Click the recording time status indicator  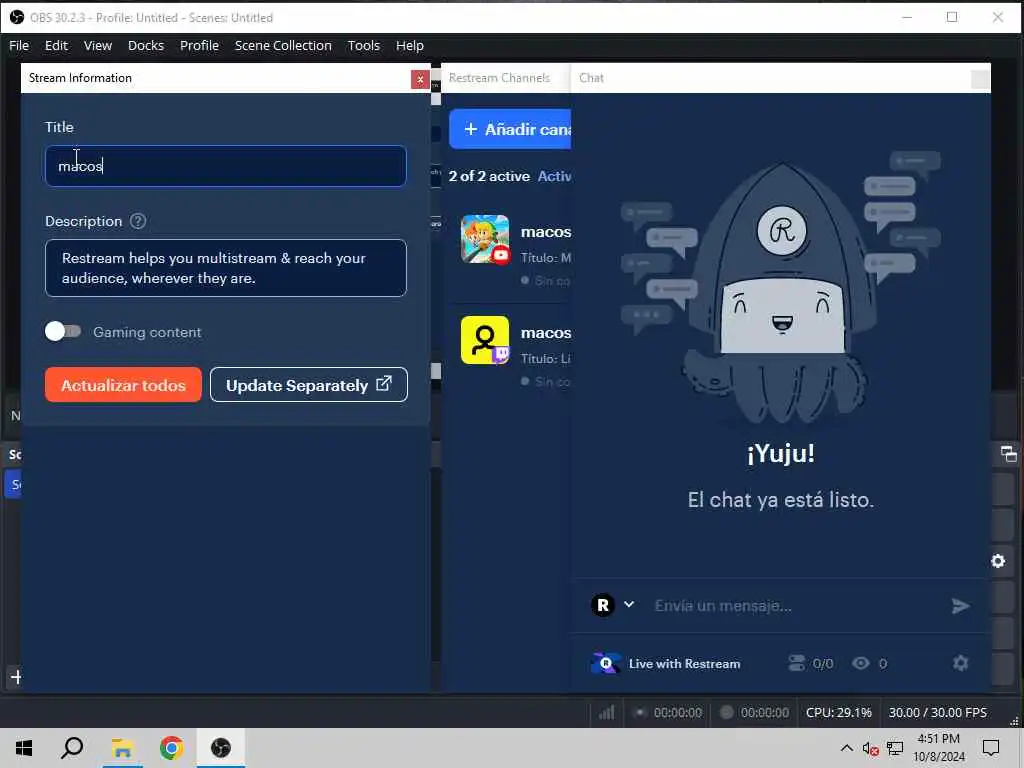(x=754, y=712)
